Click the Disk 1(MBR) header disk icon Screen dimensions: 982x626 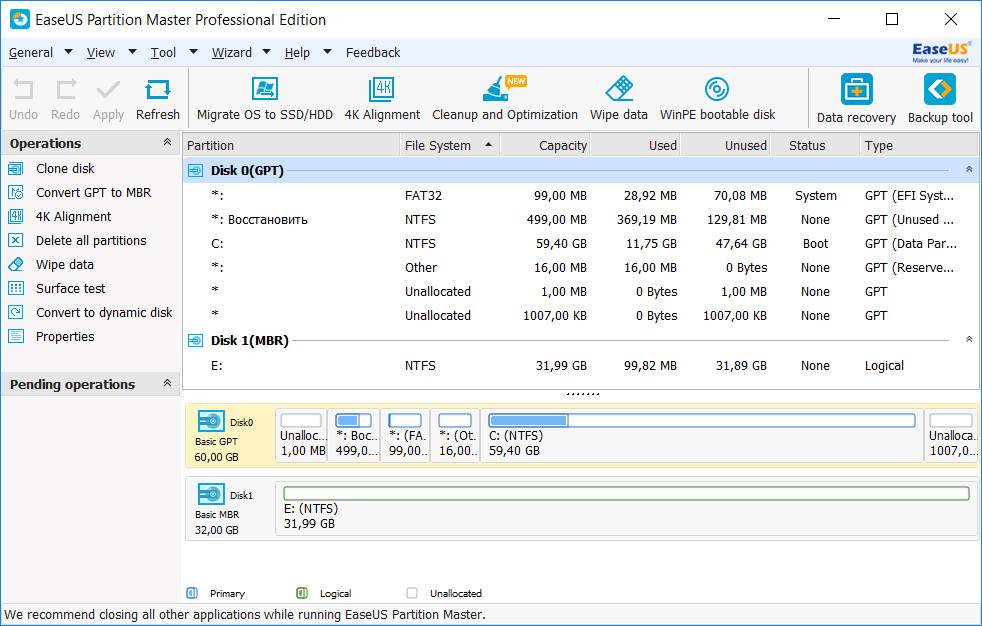(x=195, y=341)
